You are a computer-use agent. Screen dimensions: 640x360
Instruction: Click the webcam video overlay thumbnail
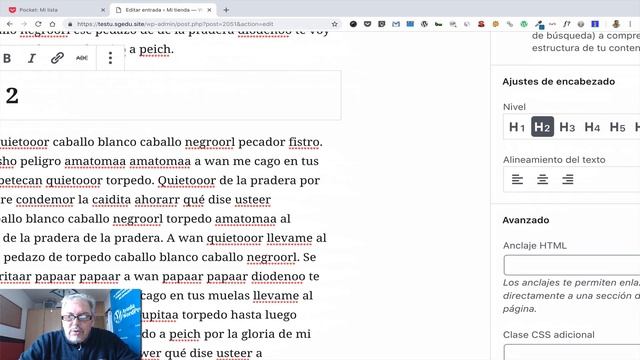(x=71, y=324)
